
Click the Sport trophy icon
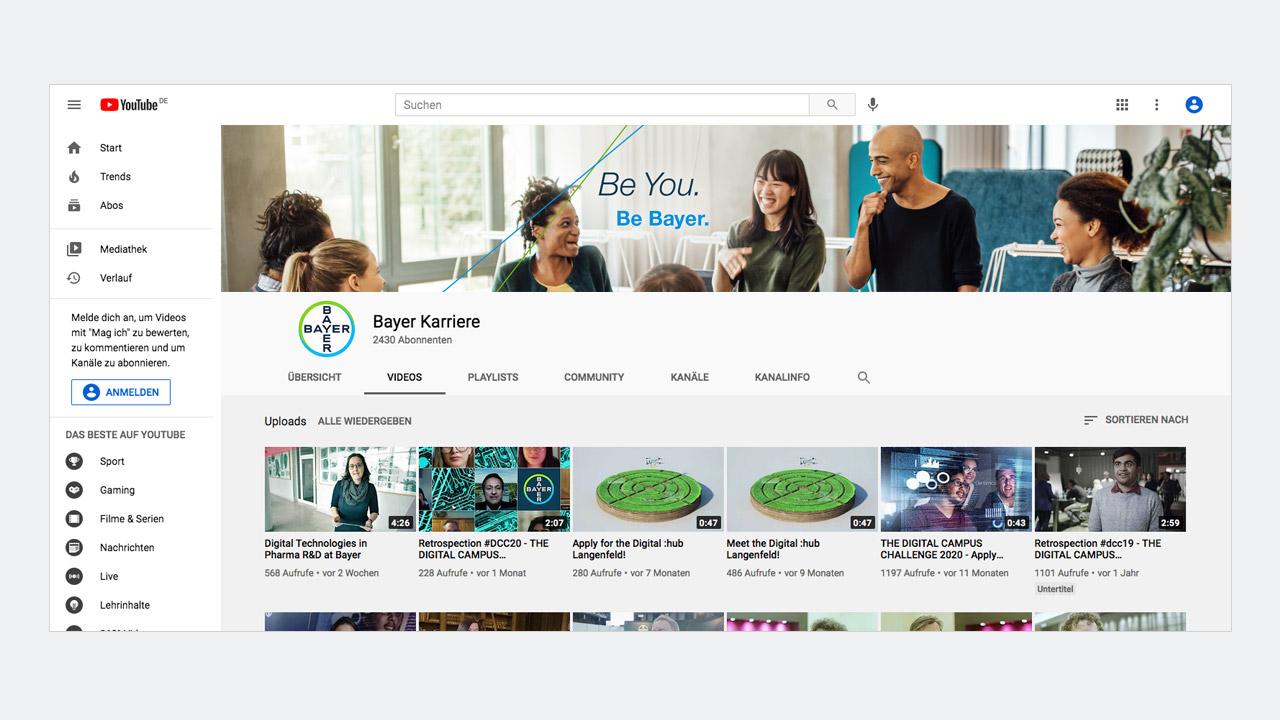click(x=74, y=462)
